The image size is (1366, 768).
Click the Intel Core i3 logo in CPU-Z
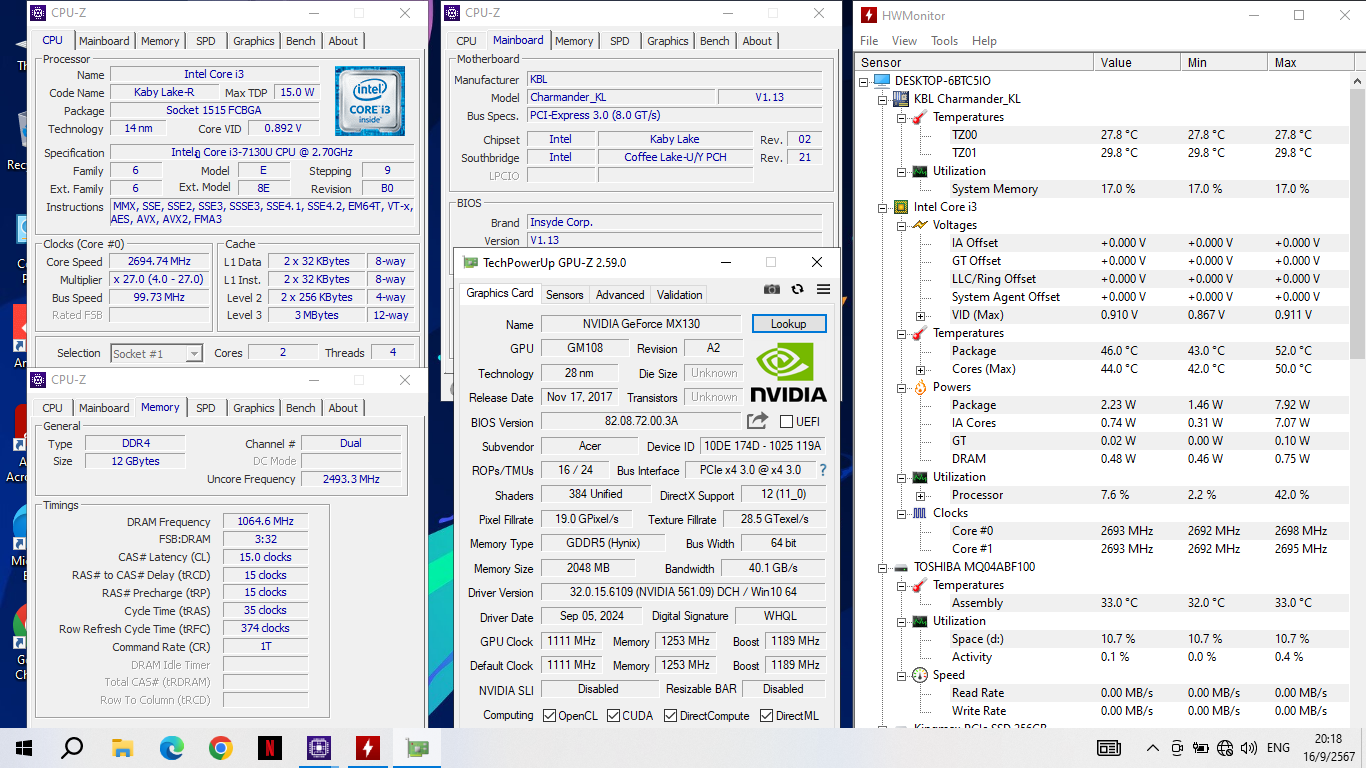click(x=370, y=101)
